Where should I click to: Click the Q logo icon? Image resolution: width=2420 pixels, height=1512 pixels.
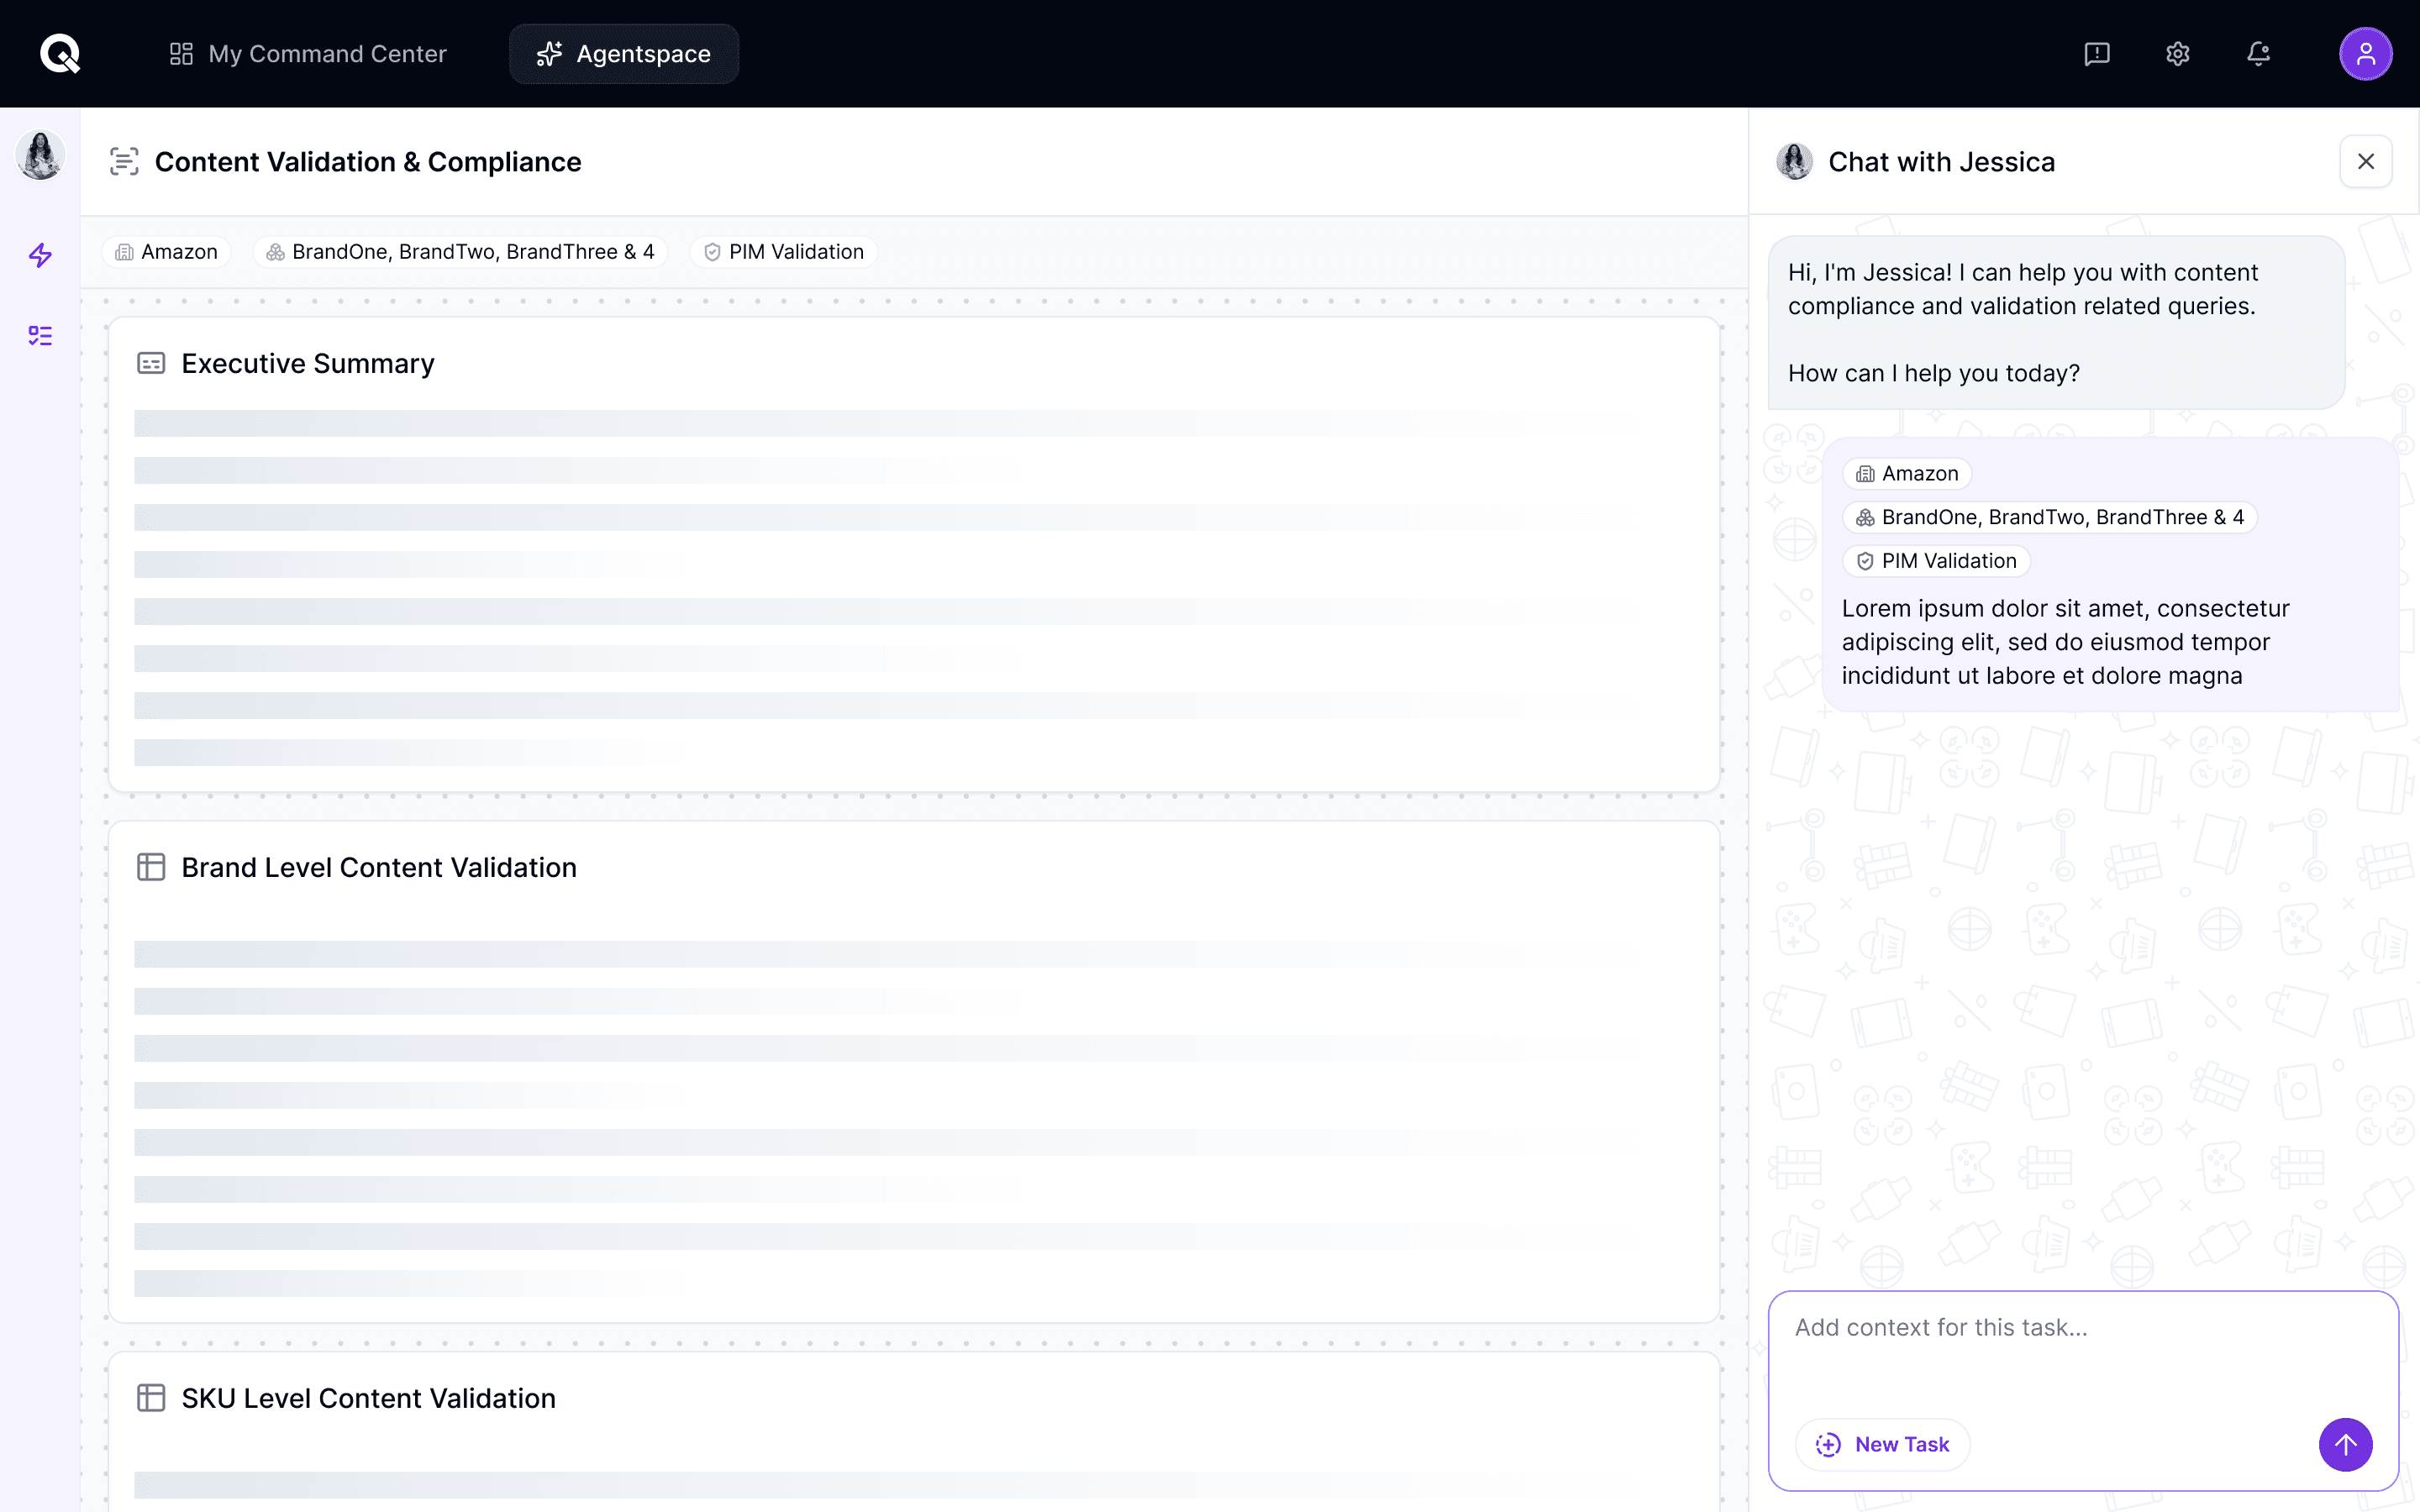[x=60, y=54]
